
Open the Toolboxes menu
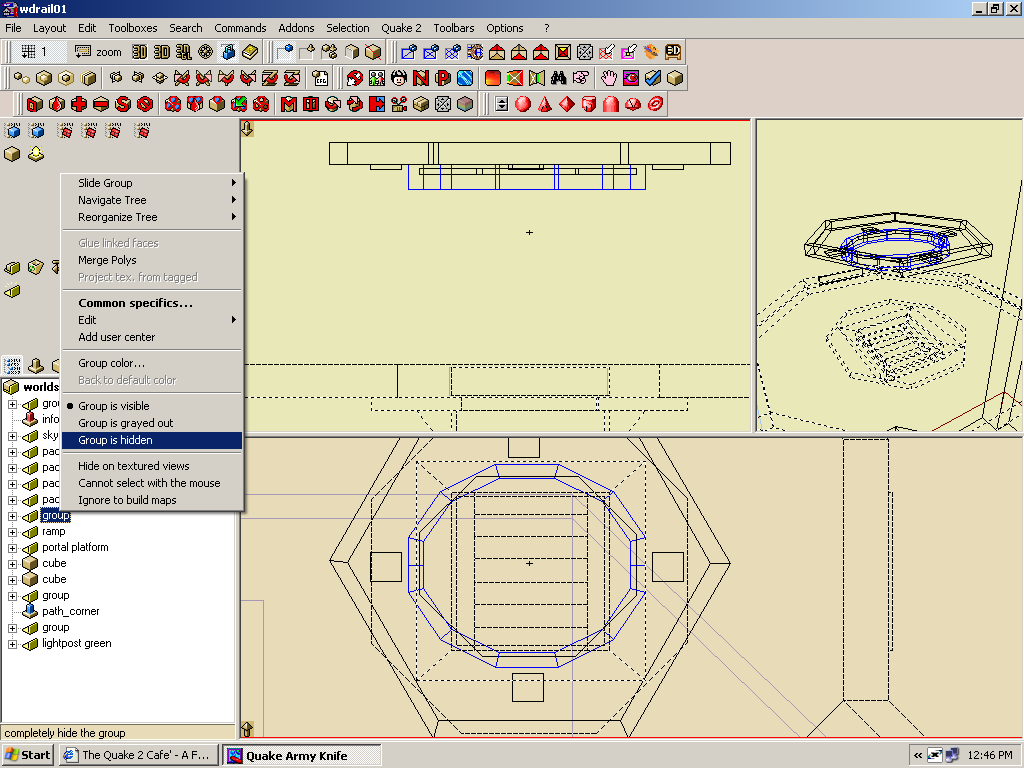tap(132, 28)
